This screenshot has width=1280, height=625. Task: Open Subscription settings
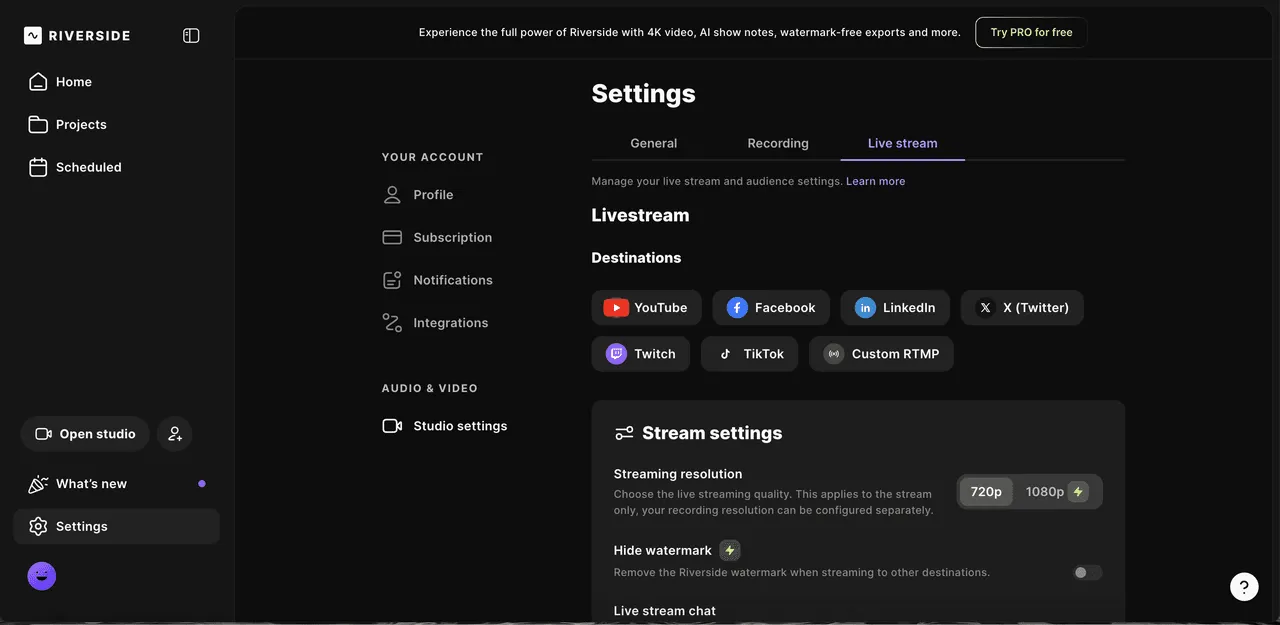point(438,238)
